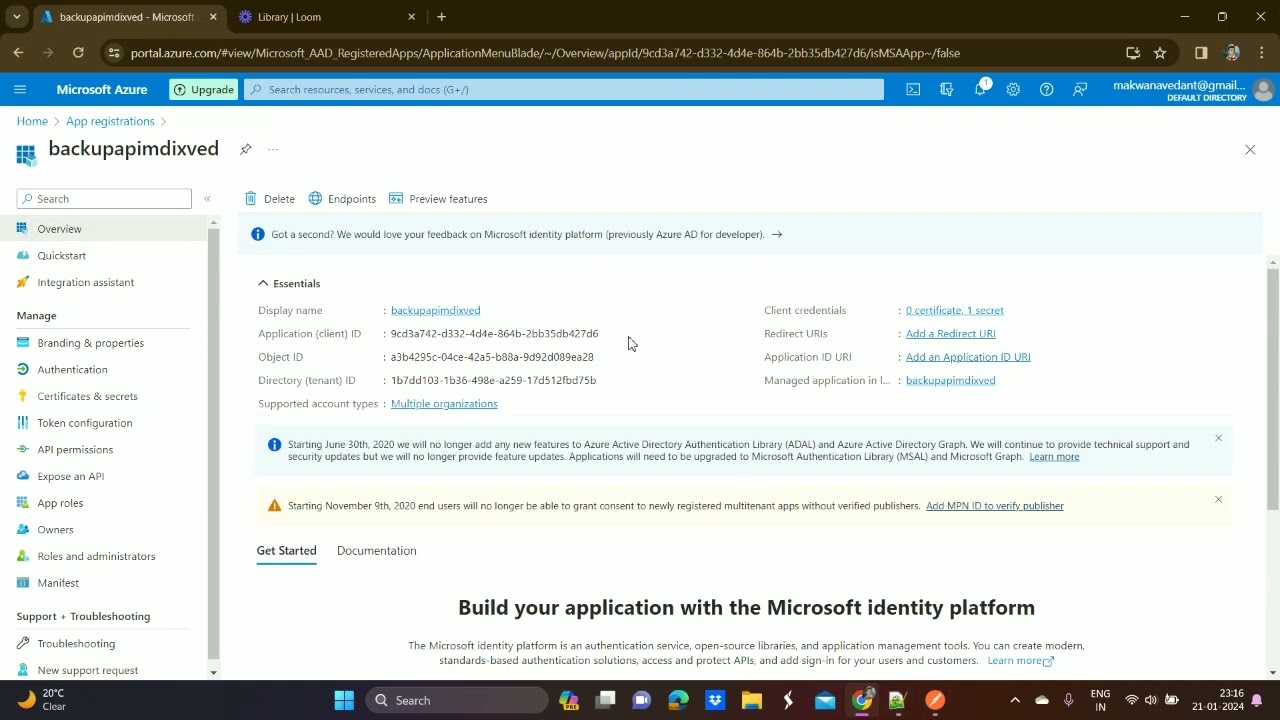Click Add a Redirect URI
The image size is (1280, 720).
coord(950,334)
